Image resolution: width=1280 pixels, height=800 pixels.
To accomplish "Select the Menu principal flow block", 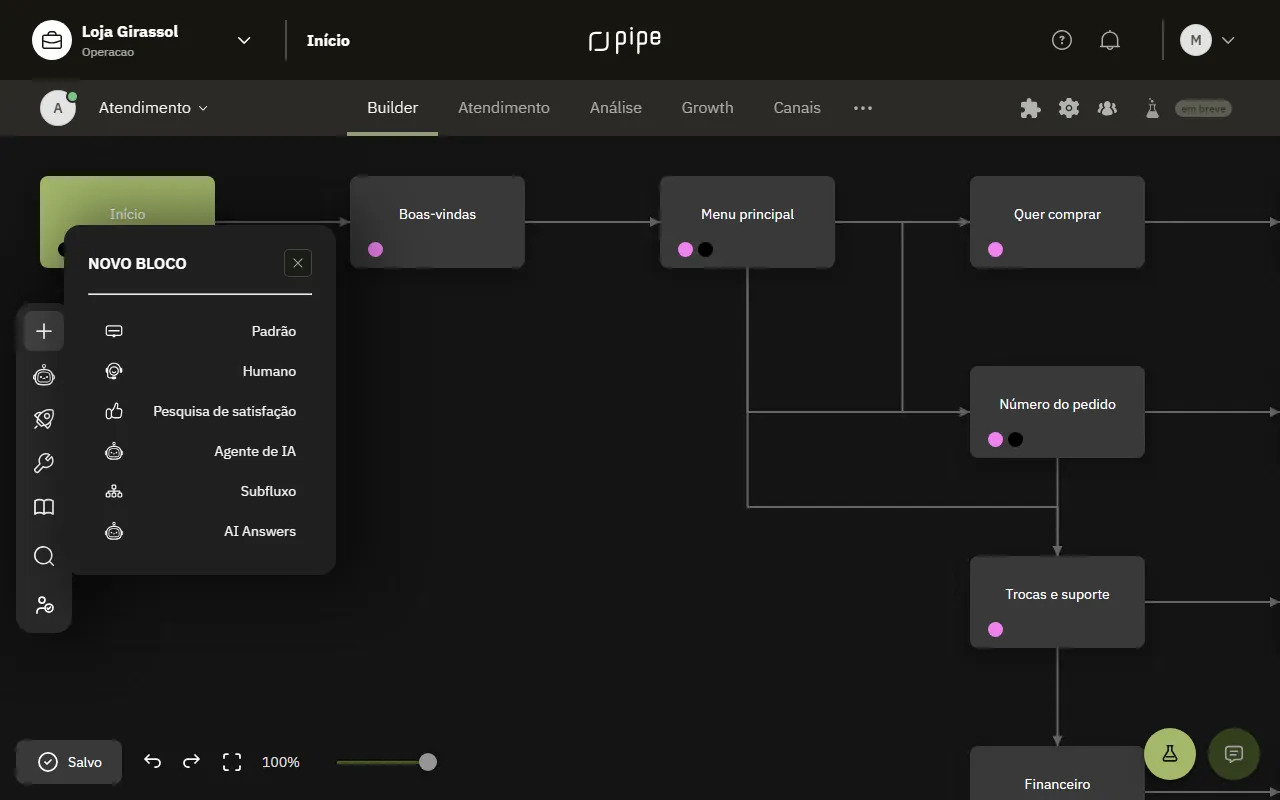I will coord(747,222).
